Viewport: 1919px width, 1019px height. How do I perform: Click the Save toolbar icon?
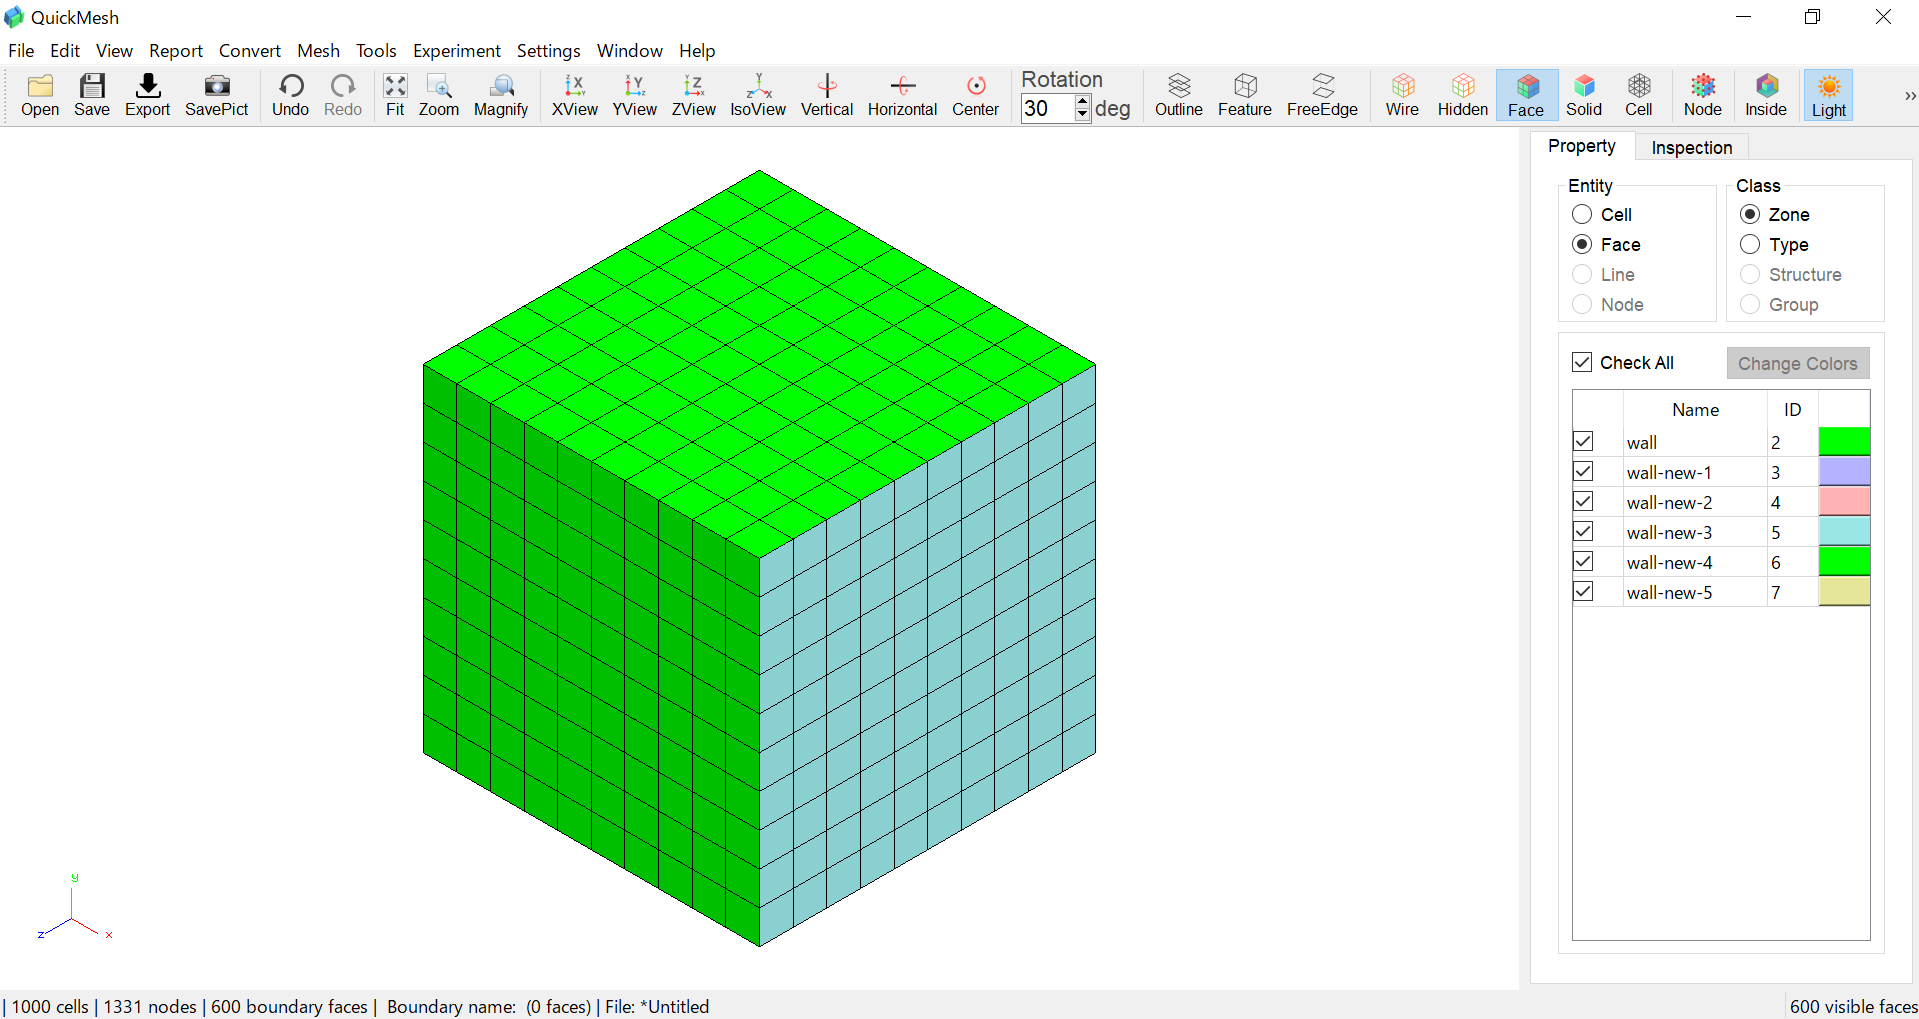click(x=92, y=96)
